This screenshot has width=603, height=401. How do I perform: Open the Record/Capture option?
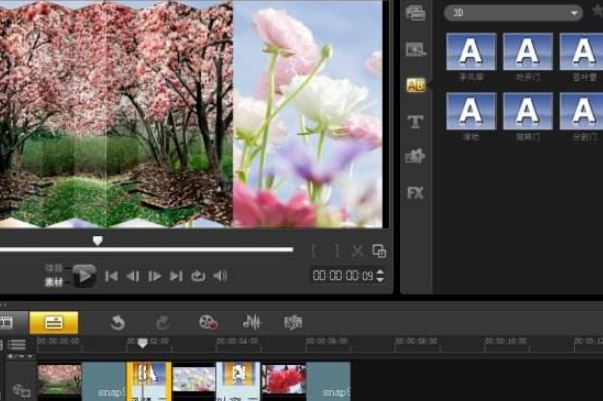[x=208, y=322]
